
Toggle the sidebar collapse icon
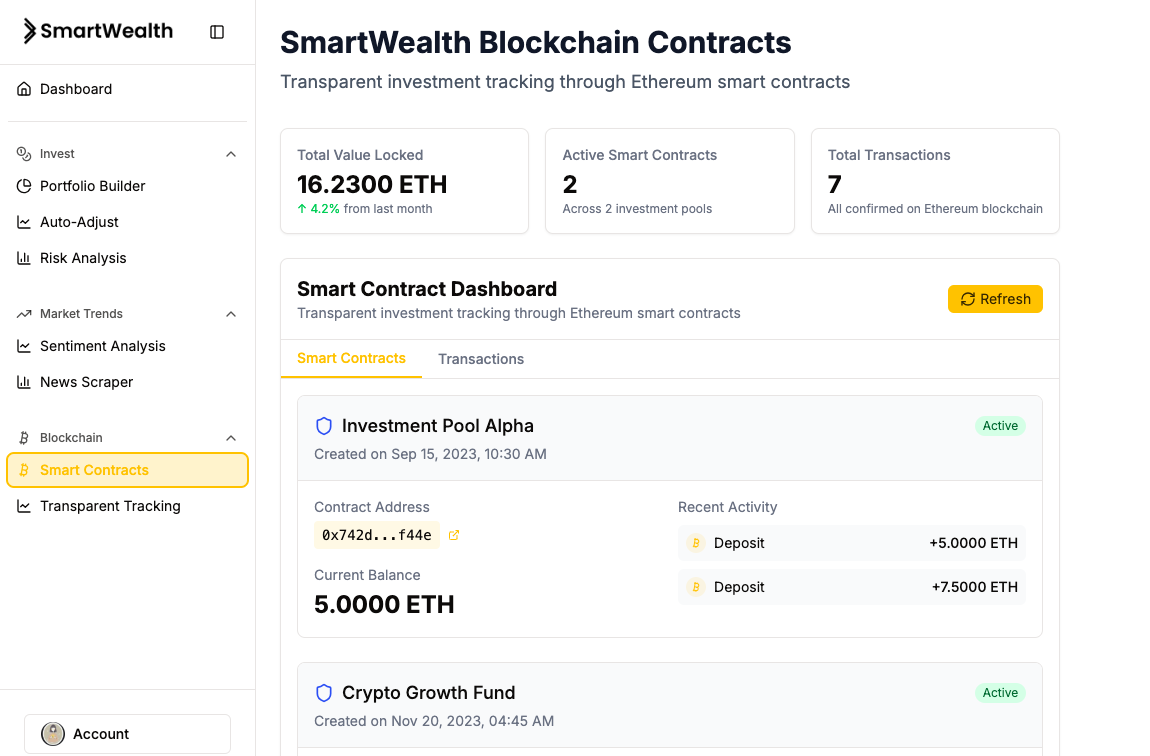click(x=217, y=32)
